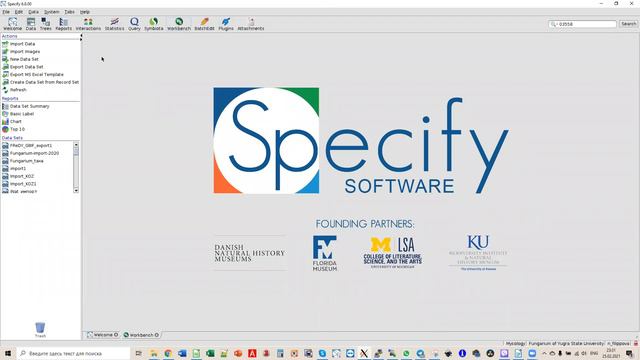
Task: Start a New Data Set
Action: (x=20, y=59)
